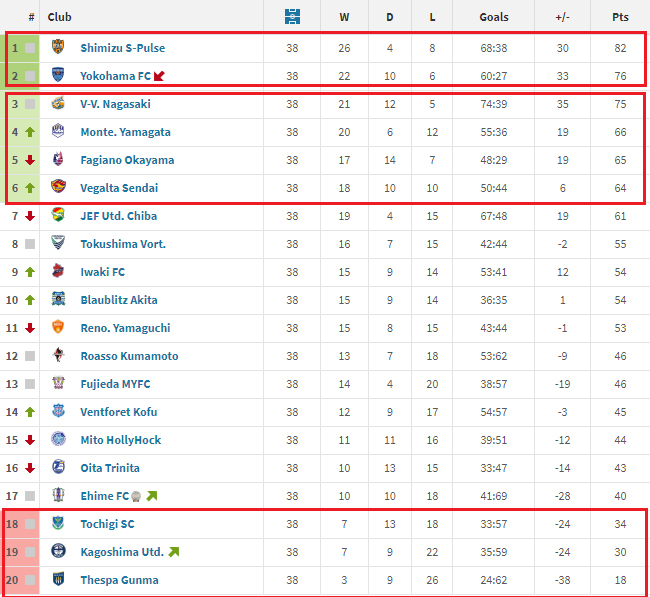This screenshot has width=650, height=597.
Task: Open the Tochigi SC club link
Action: coord(107,524)
